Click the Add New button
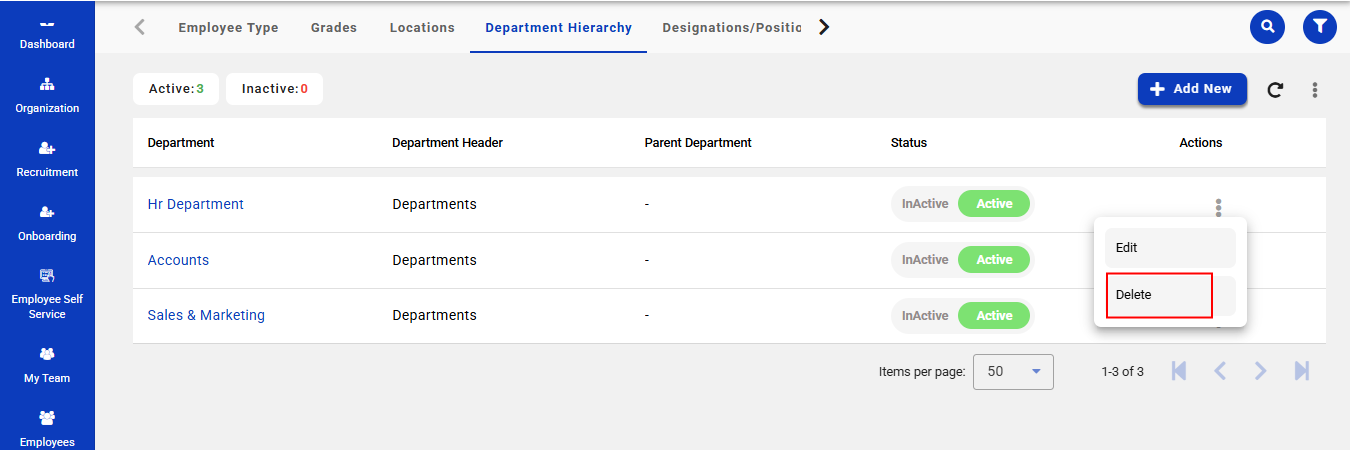Viewport: 1350px width, 450px height. (x=1191, y=89)
